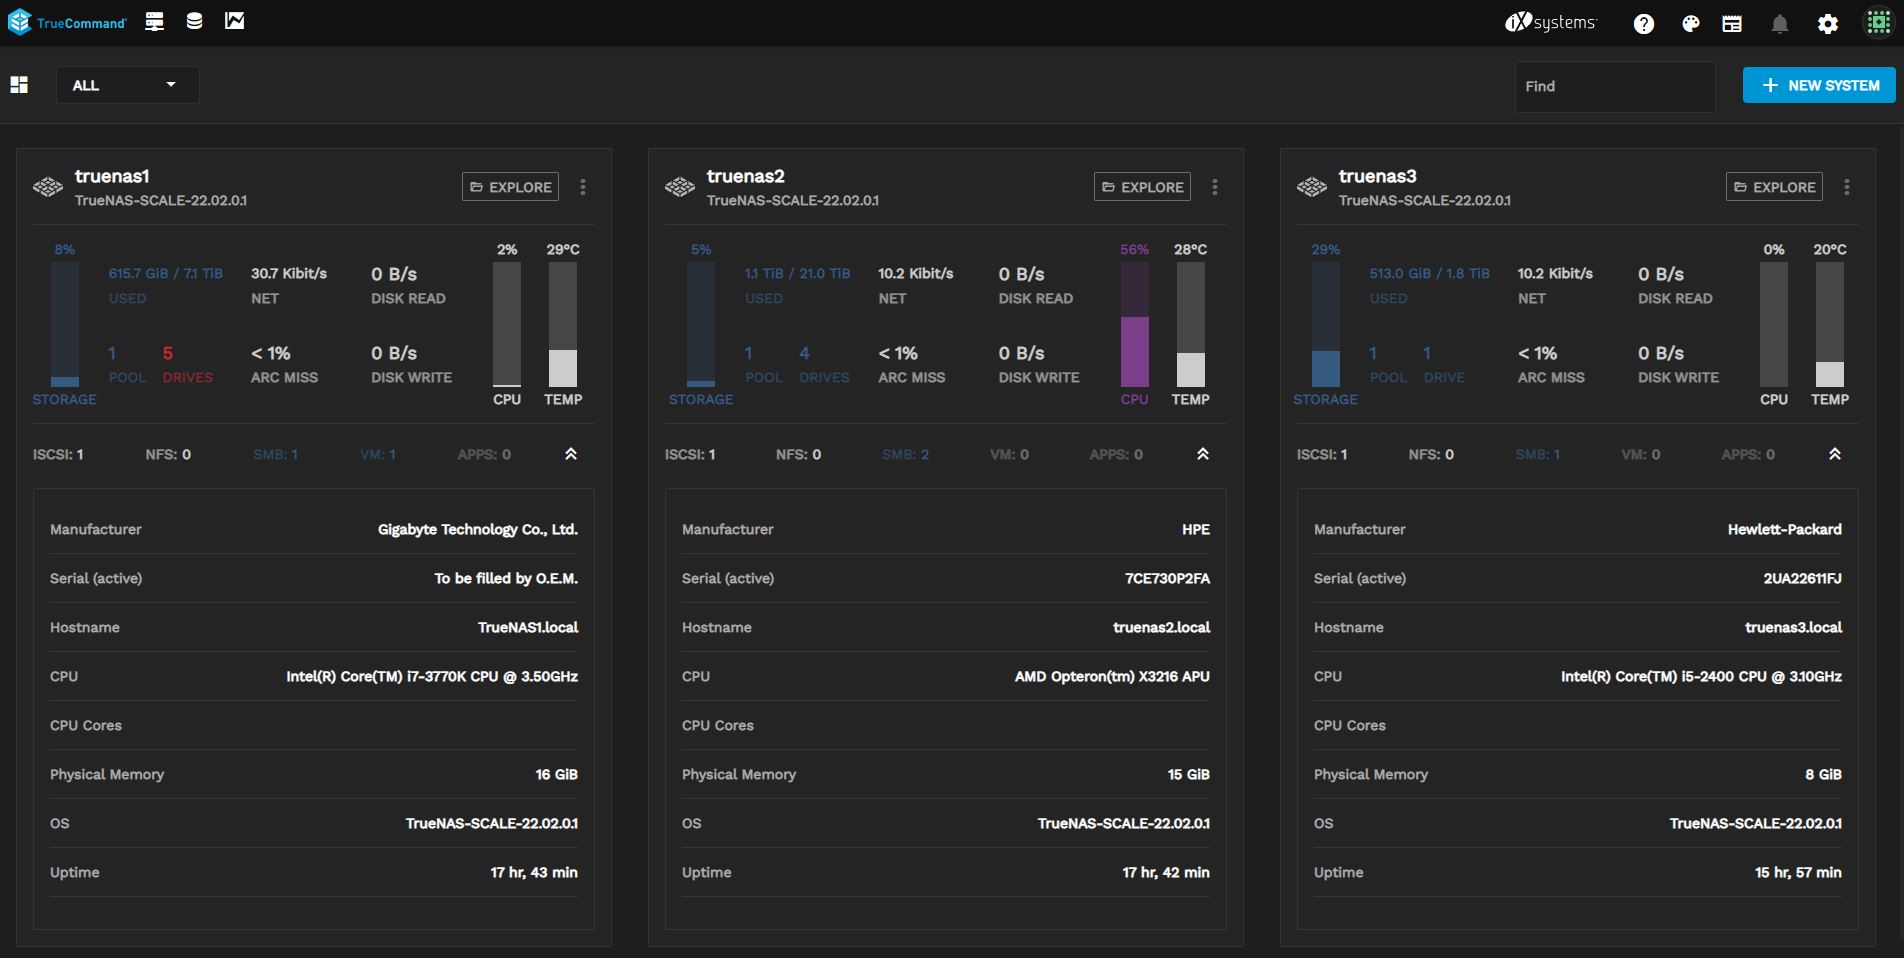Viewport: 1904px width, 958px height.
Task: Click ISCSI: 1 on the truenas2 card
Action: pyautogui.click(x=690, y=454)
